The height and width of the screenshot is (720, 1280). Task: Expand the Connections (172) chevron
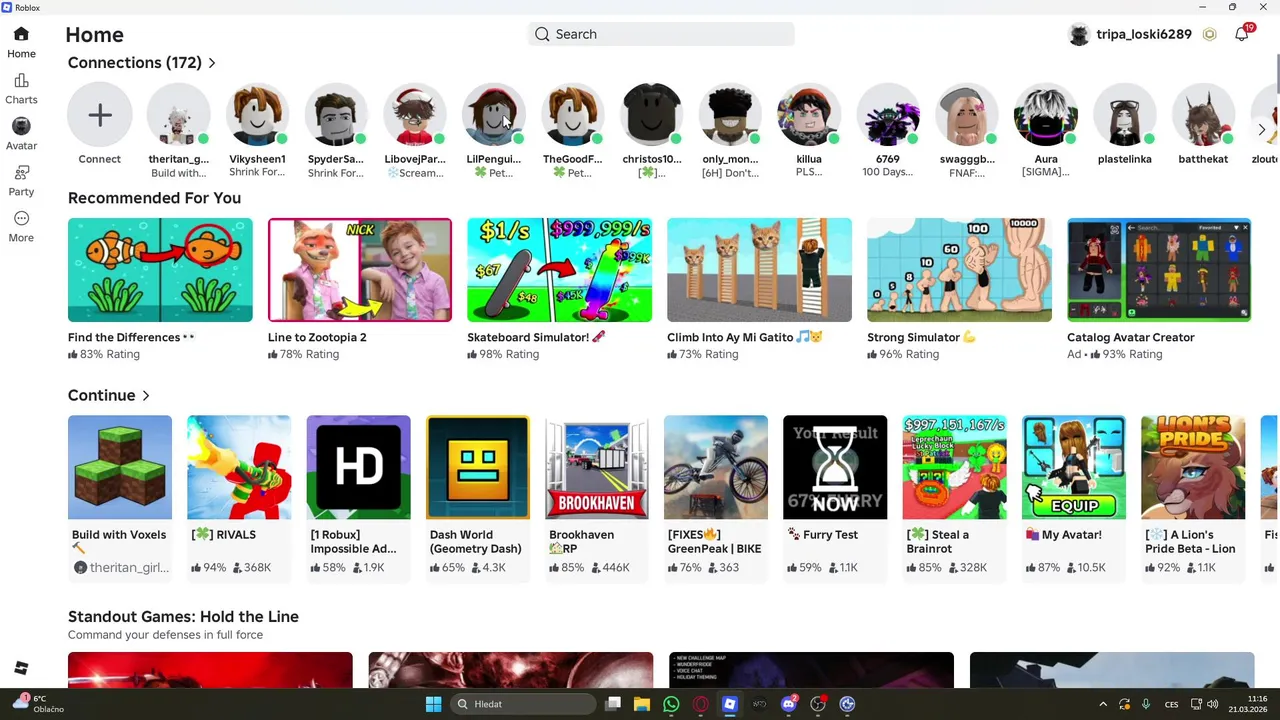coord(212,63)
